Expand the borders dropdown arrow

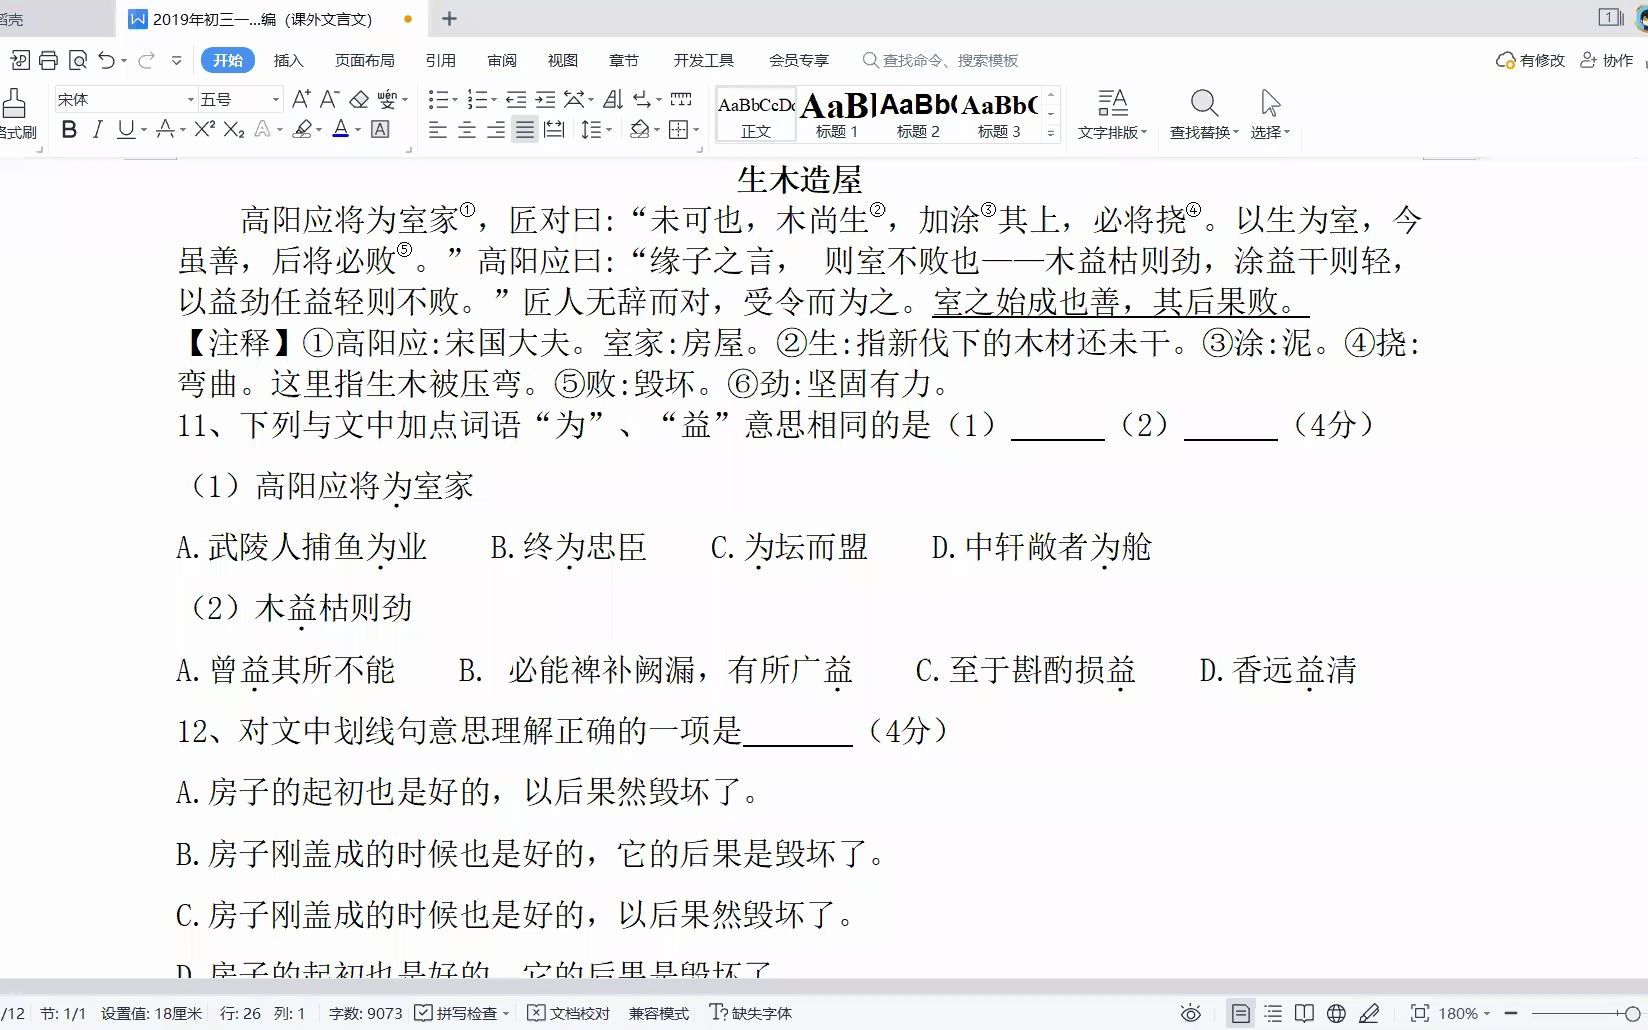(x=696, y=130)
